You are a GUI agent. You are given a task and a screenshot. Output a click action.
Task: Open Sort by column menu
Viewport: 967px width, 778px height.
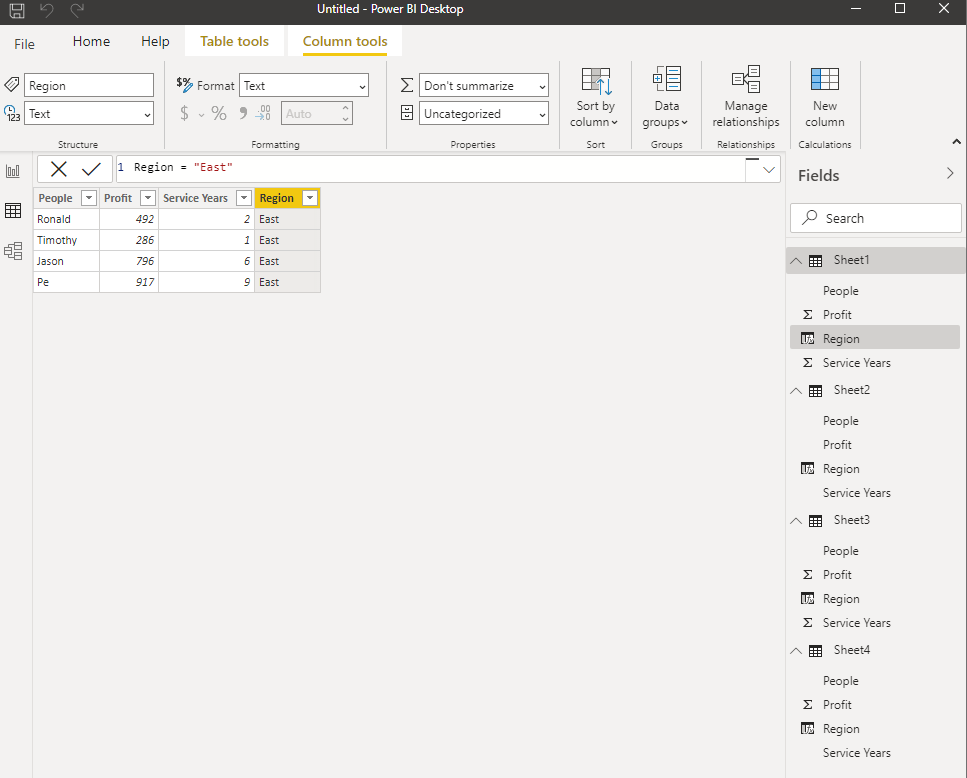[x=595, y=97]
